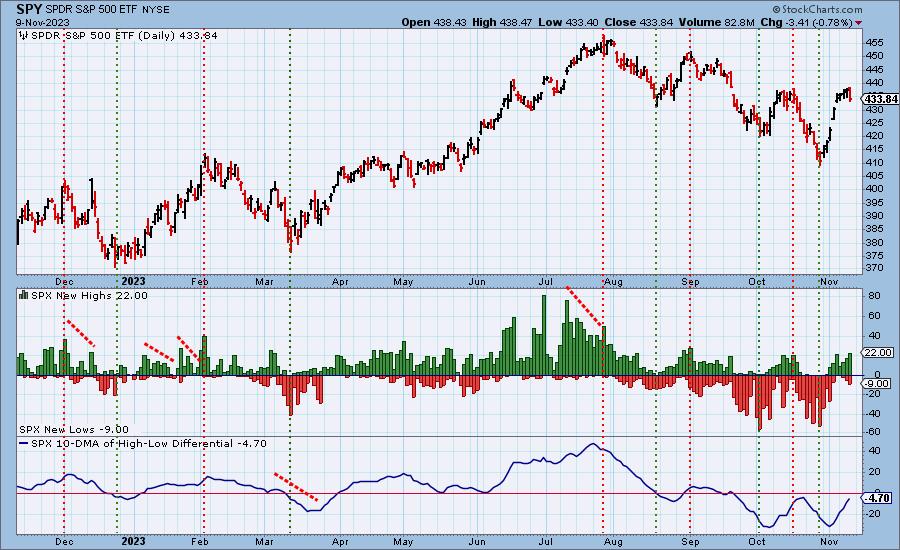Click the bar-chart icon beside SPDR S&P 500 ETF (Daily)
The image size is (900, 550).
(24, 36)
